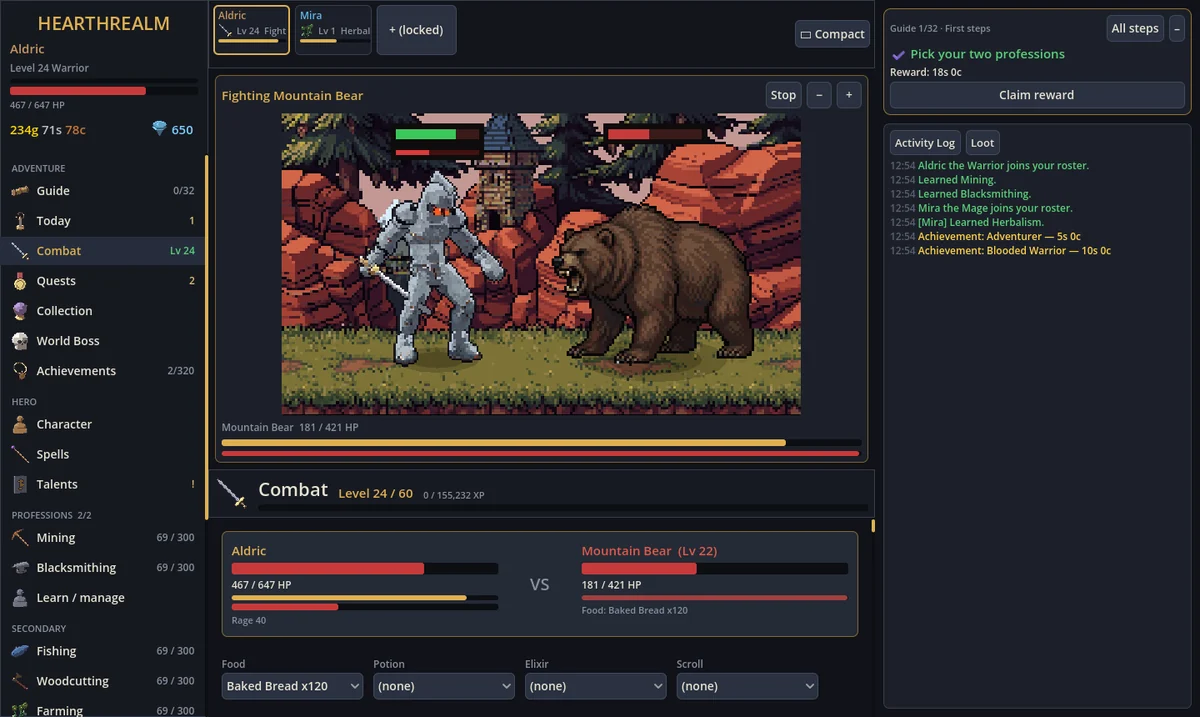Click the yellow attack progress bar under Mountain Bear

click(541, 442)
